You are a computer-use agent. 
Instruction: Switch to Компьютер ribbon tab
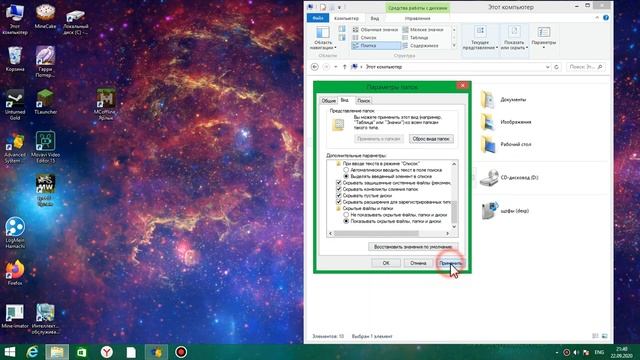(x=346, y=18)
